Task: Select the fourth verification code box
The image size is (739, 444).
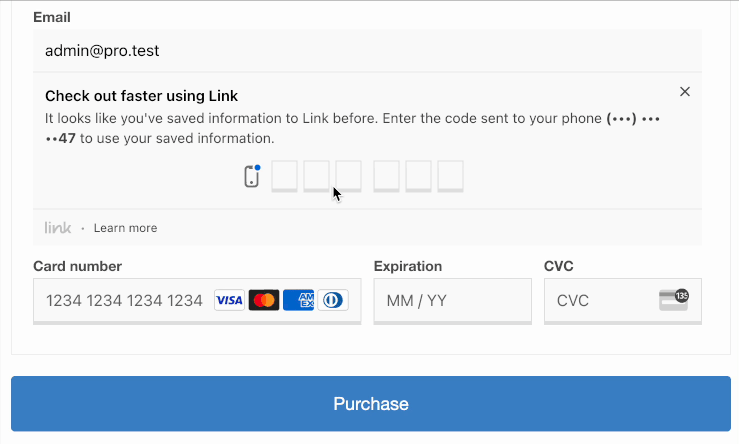Action: click(x=387, y=176)
